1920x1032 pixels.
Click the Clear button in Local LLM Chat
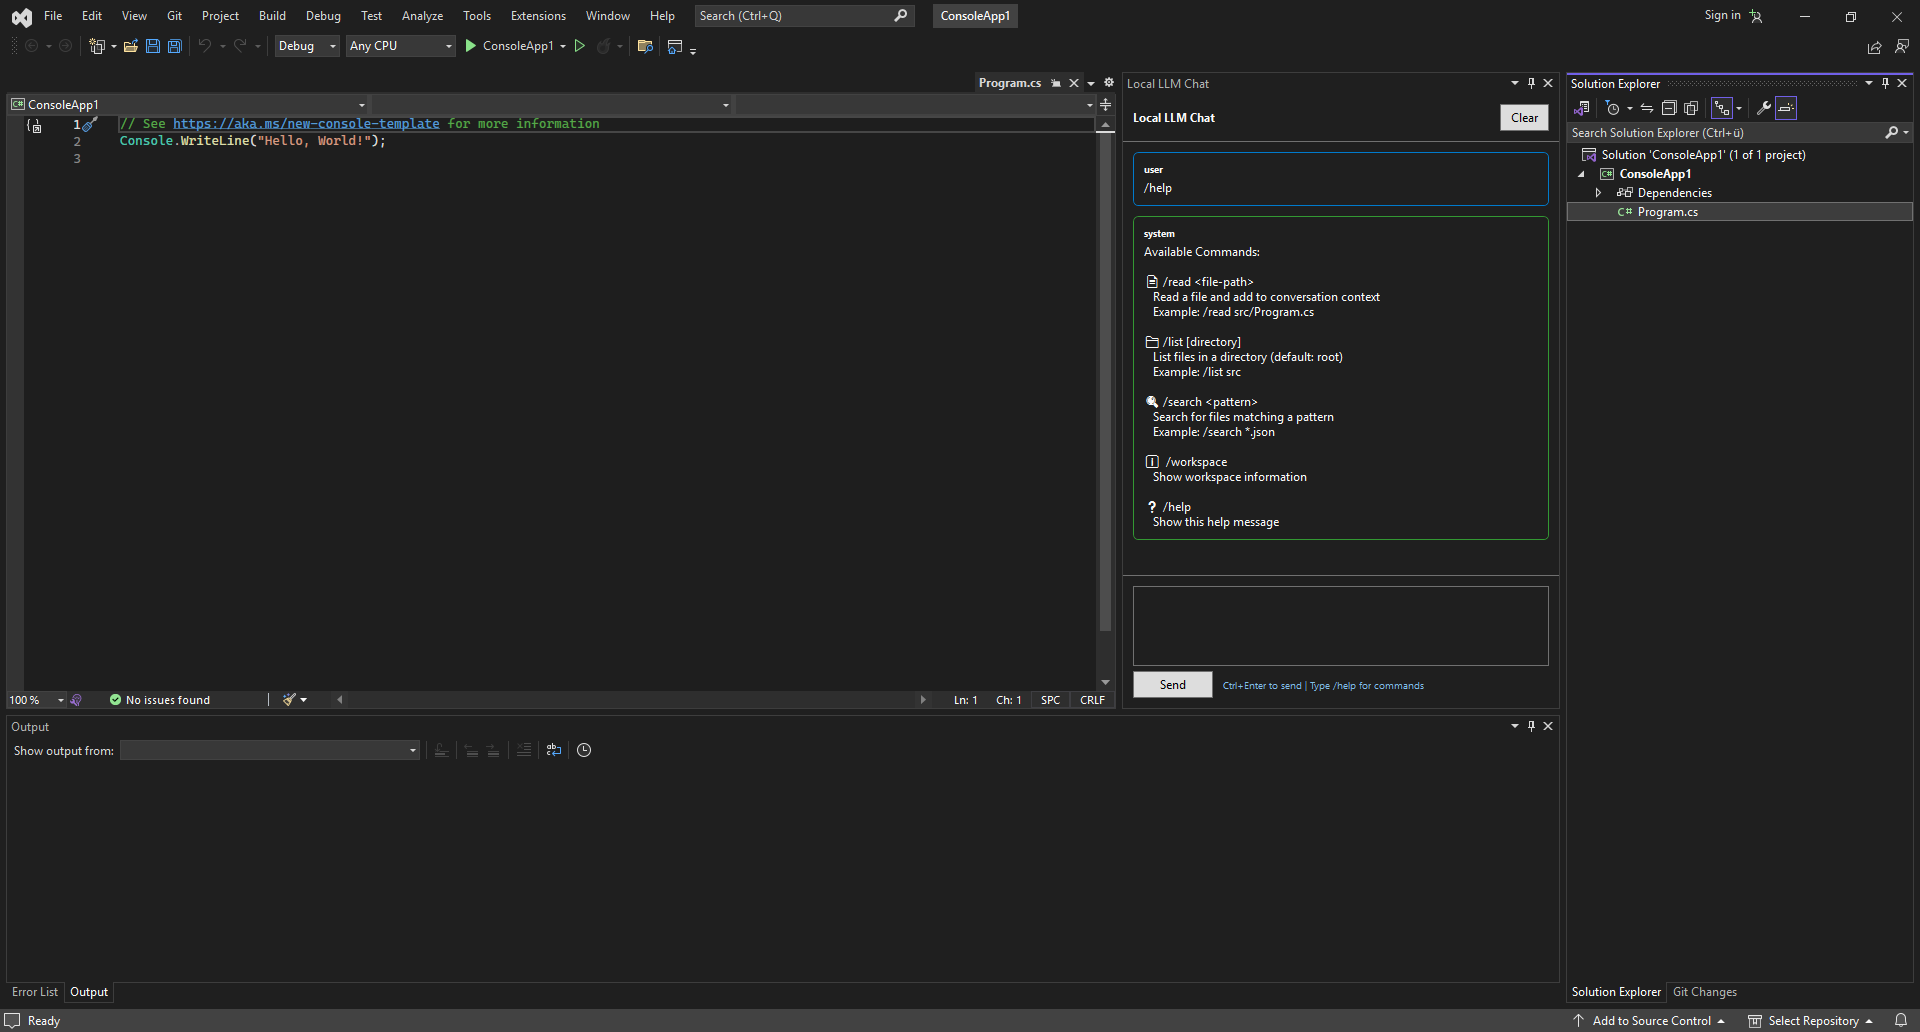pyautogui.click(x=1523, y=117)
